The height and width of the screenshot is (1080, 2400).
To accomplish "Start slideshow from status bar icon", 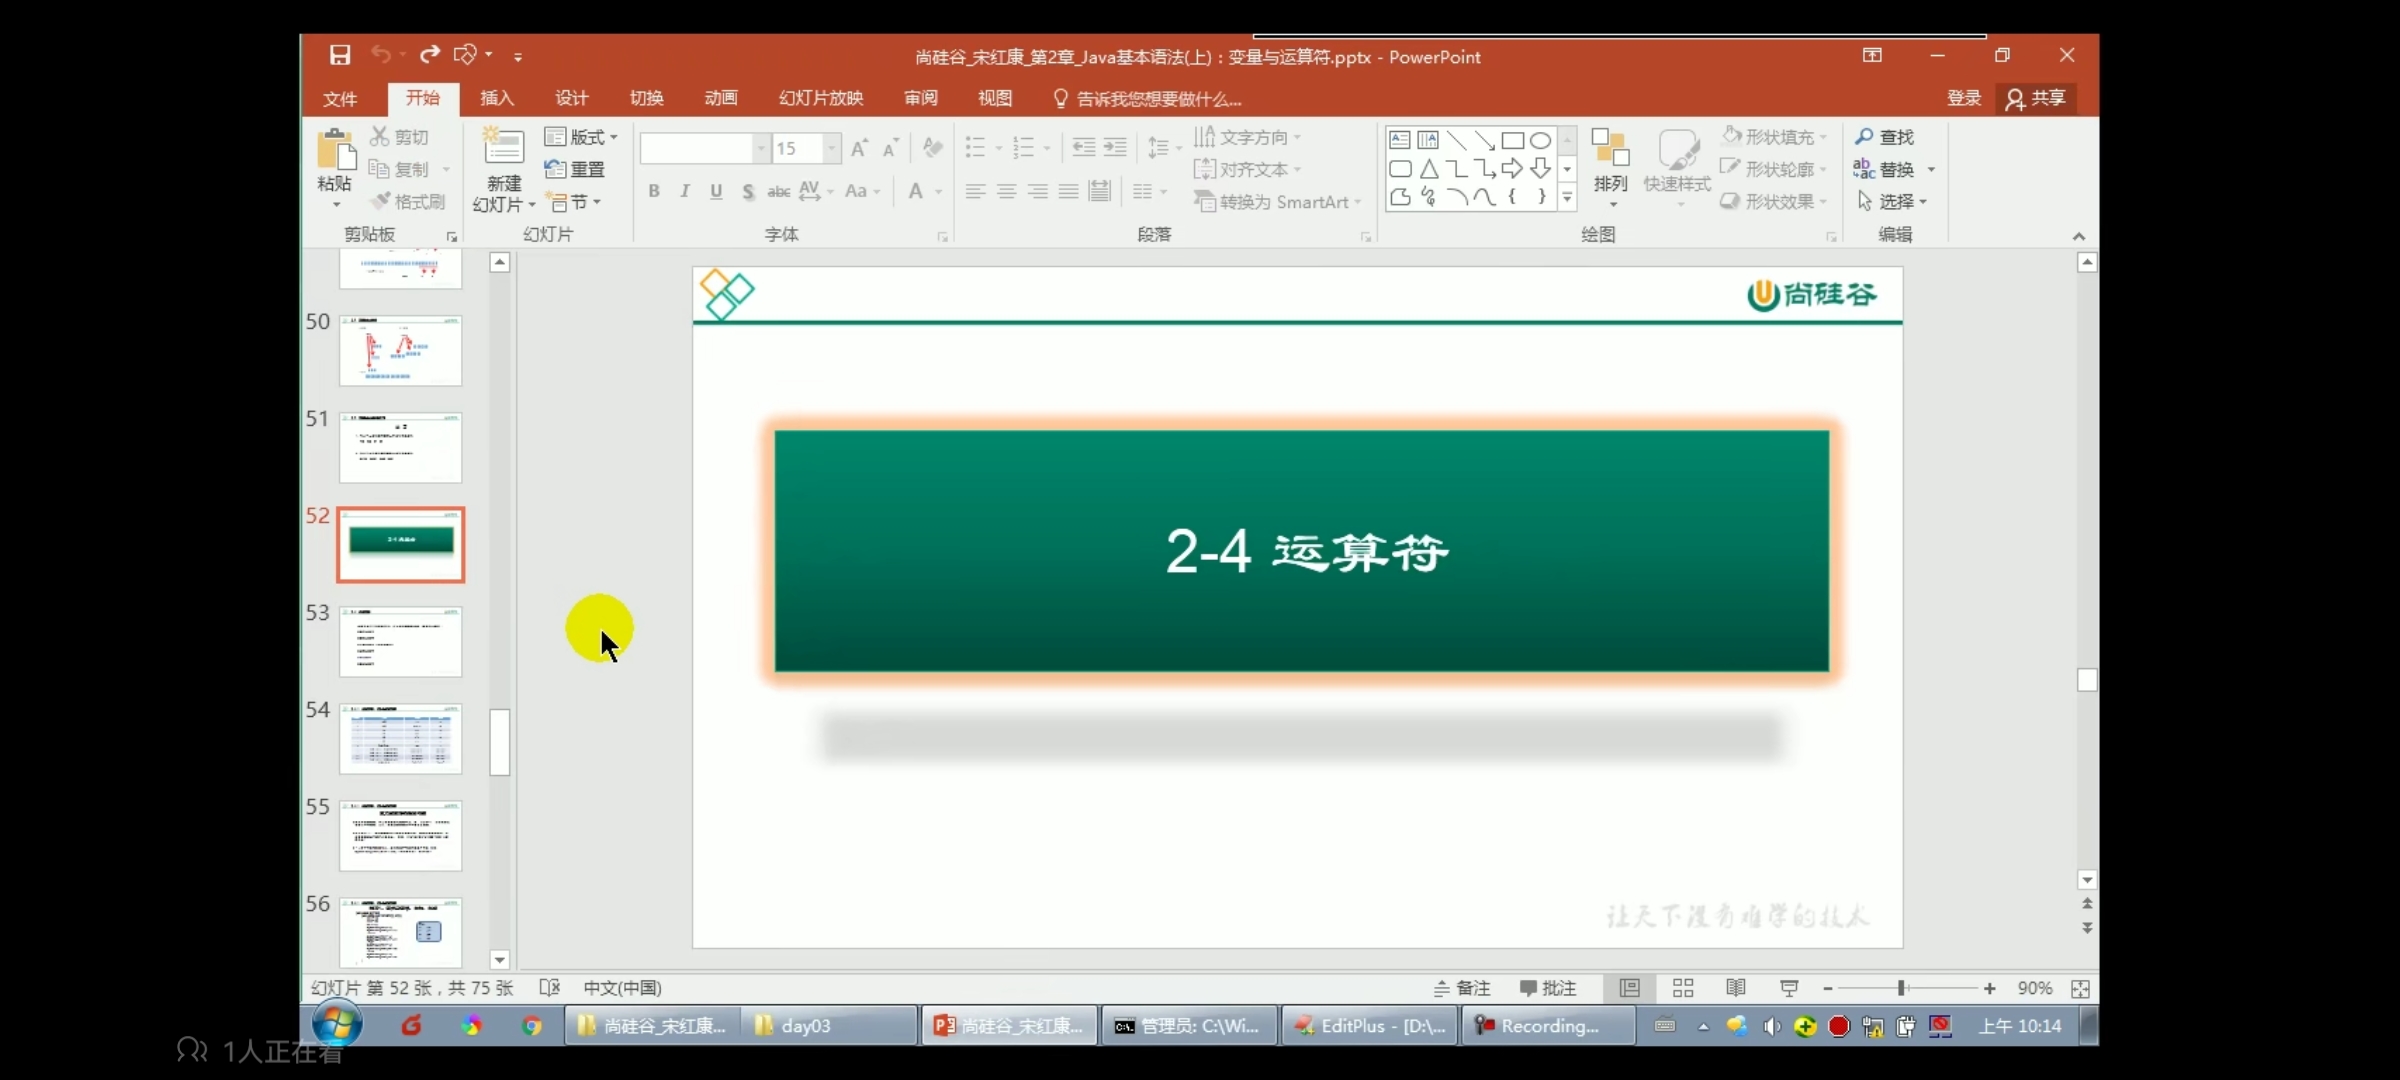I will (1789, 988).
